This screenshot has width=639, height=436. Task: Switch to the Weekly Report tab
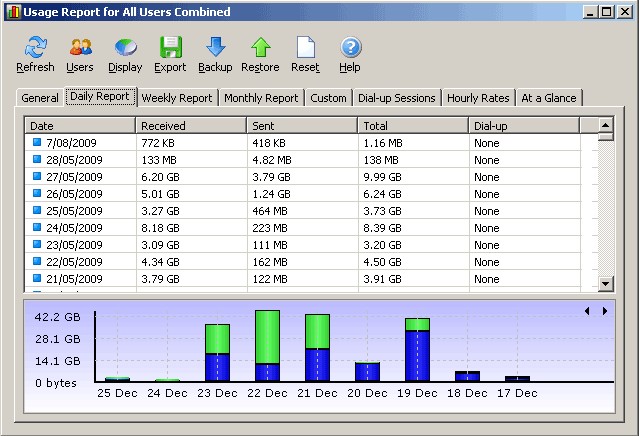pyautogui.click(x=176, y=98)
